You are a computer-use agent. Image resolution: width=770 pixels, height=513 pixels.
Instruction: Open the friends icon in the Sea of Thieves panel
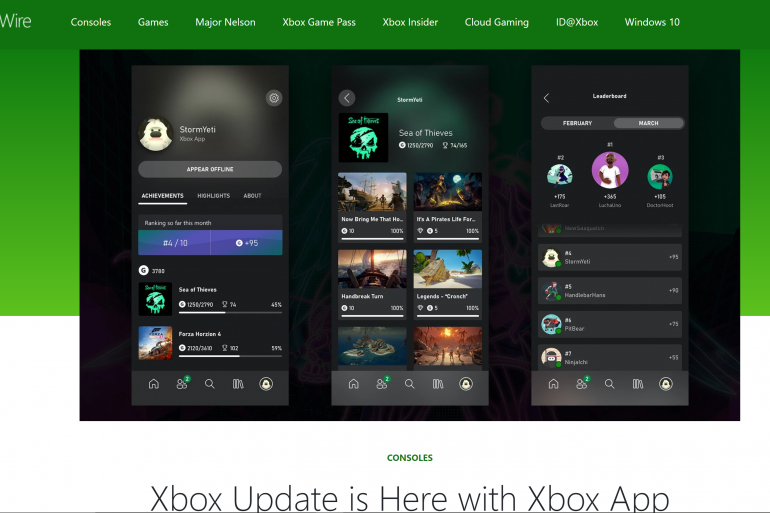[x=381, y=384]
